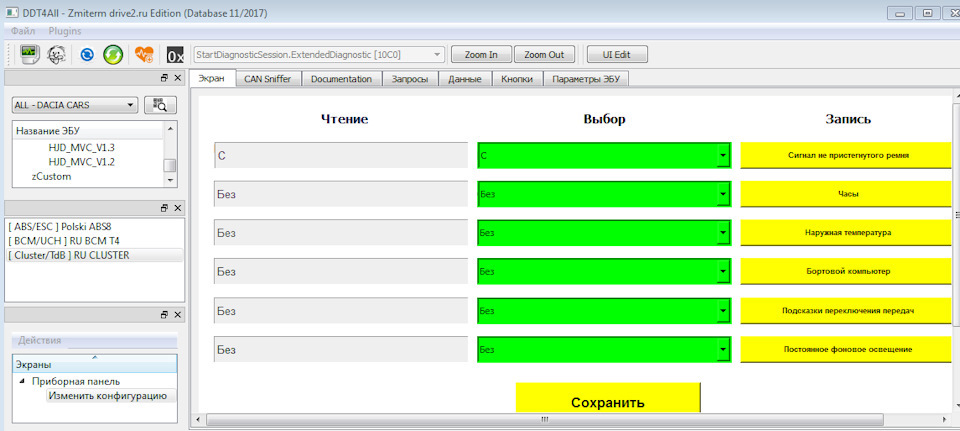
Task: Switch to the Данные tab
Action: tap(465, 79)
